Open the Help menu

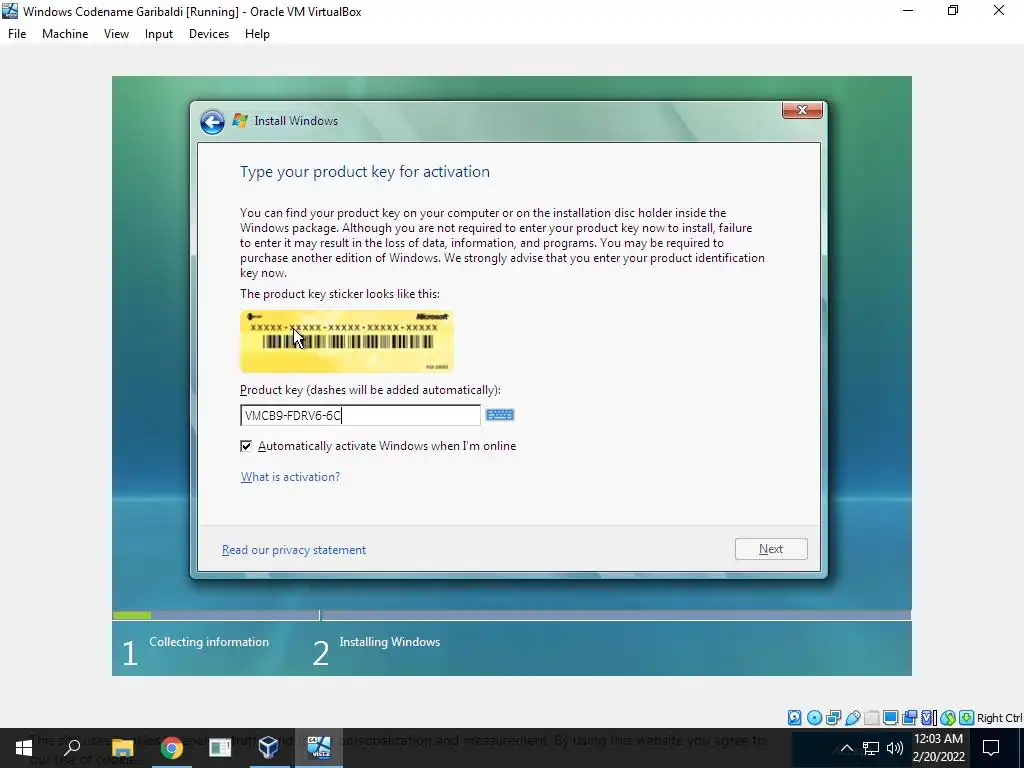tap(257, 34)
